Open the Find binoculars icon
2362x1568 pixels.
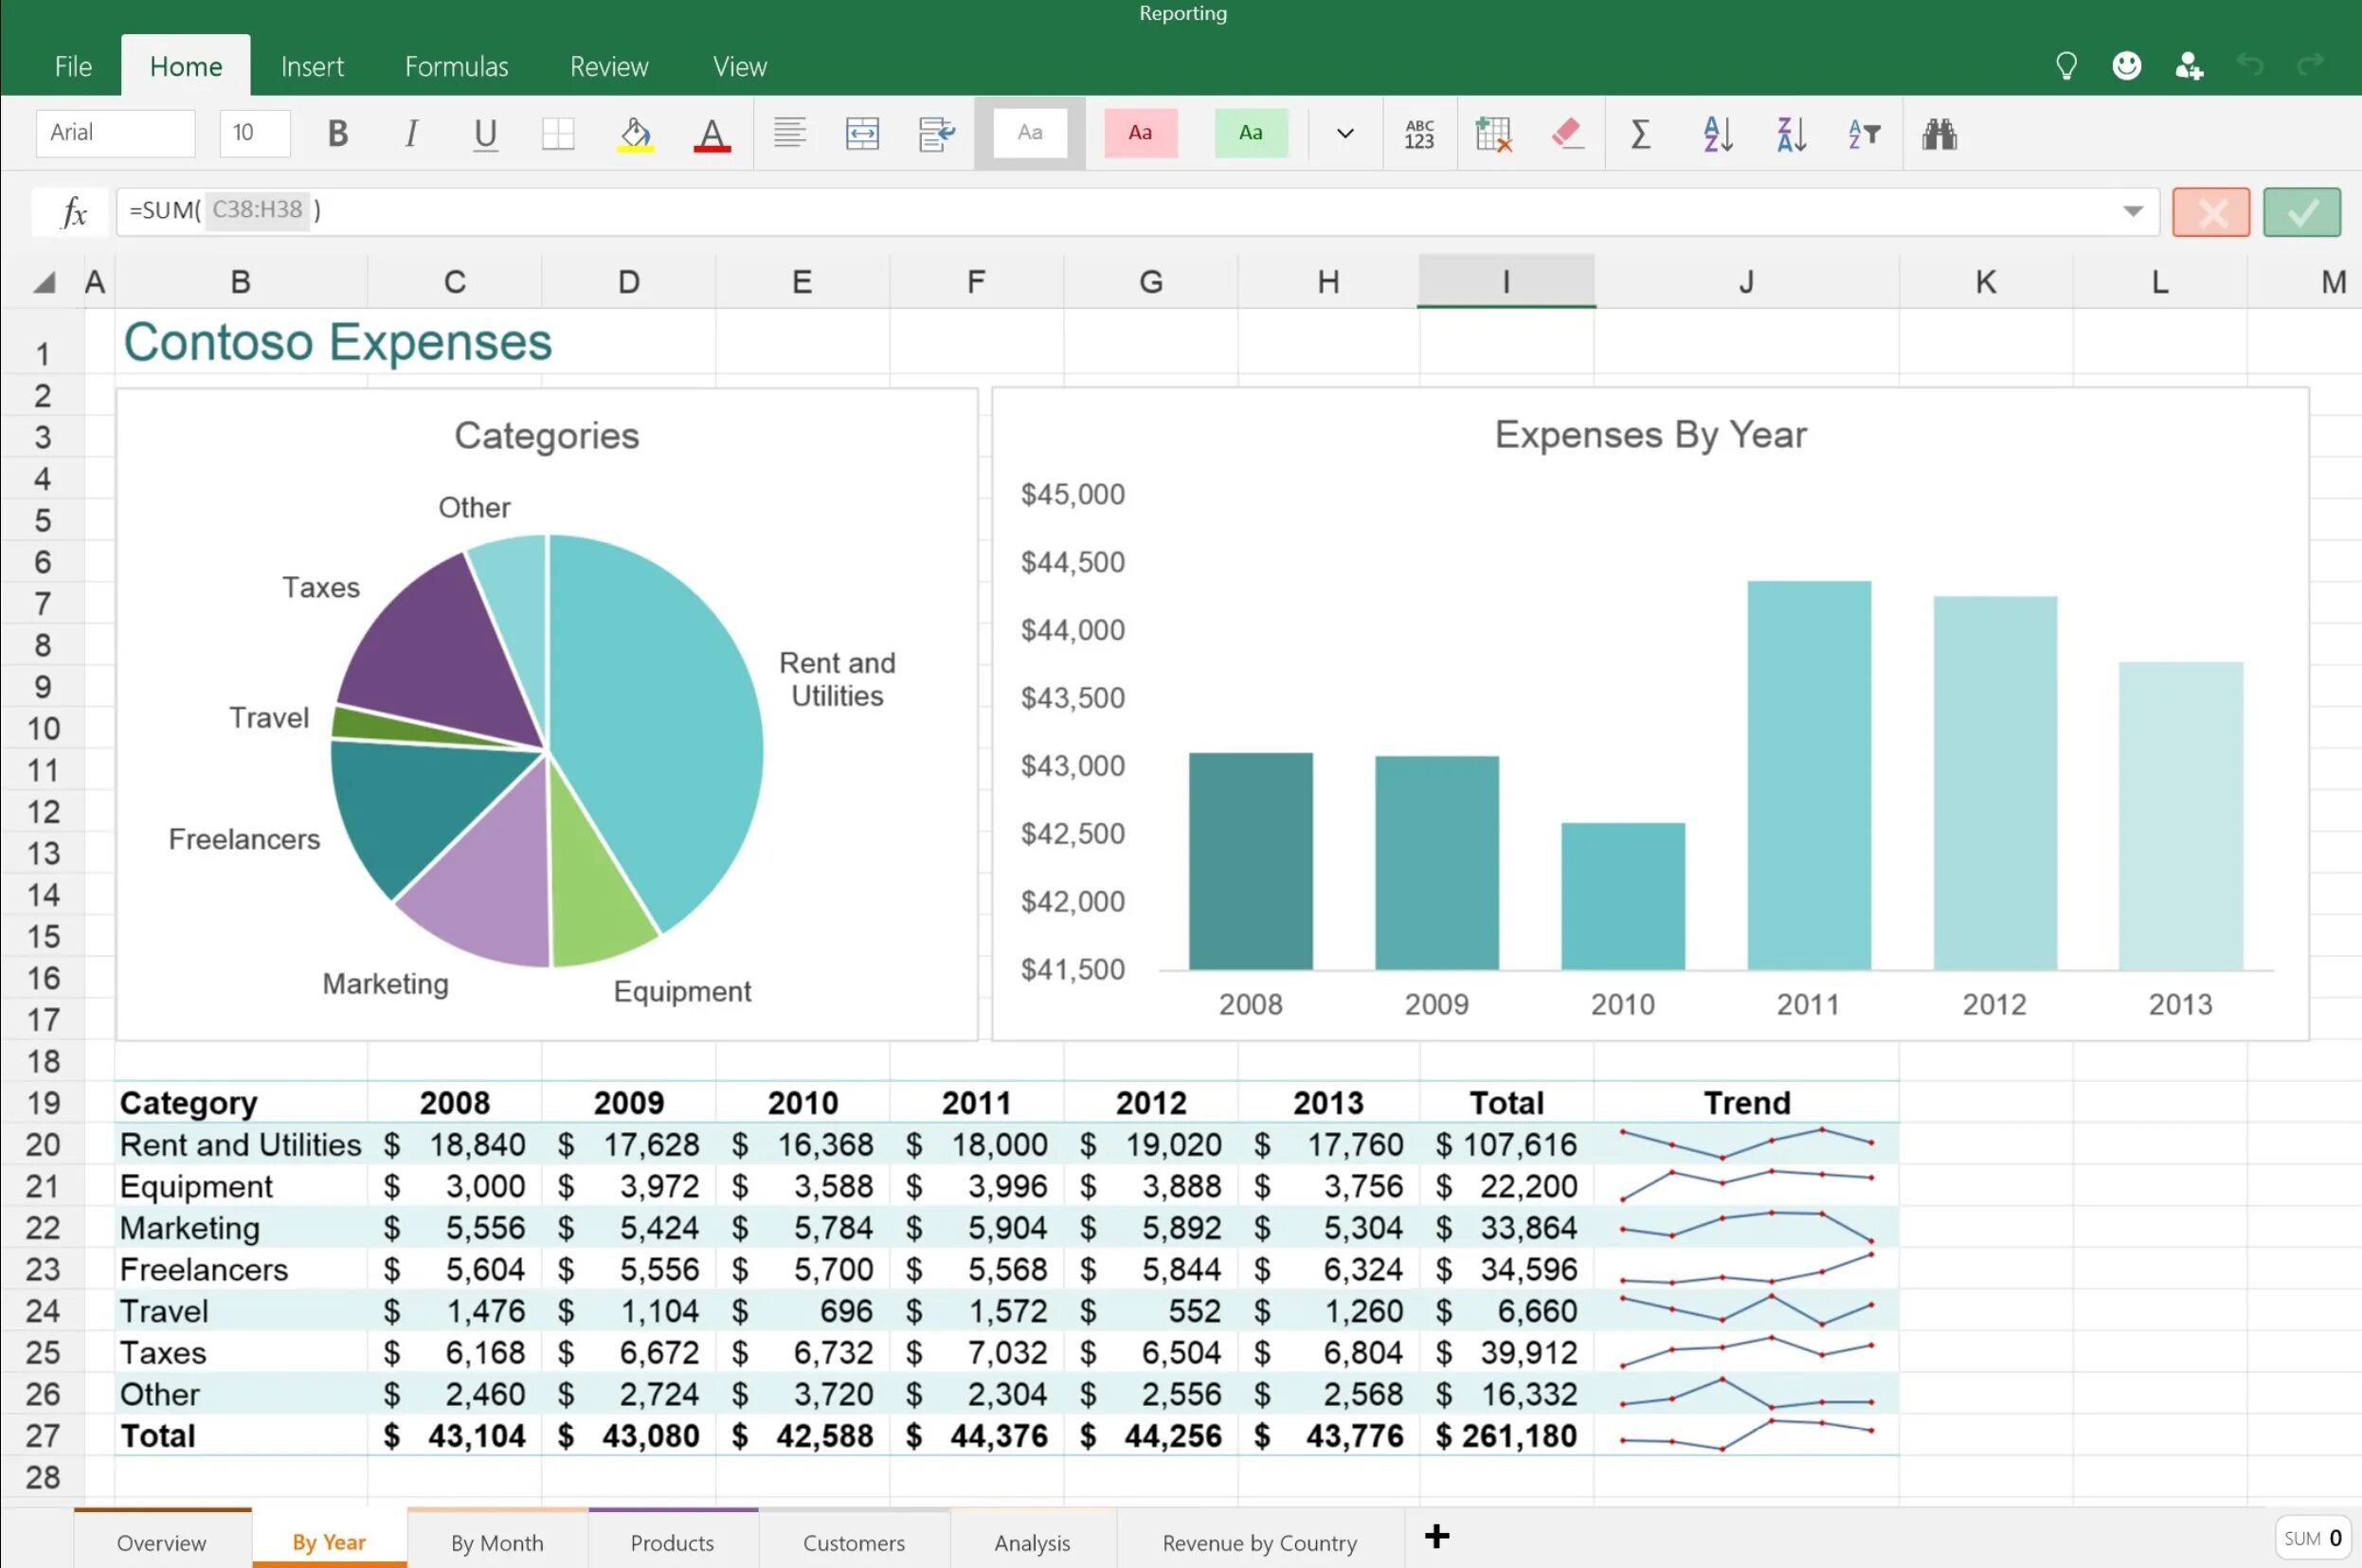[1938, 133]
